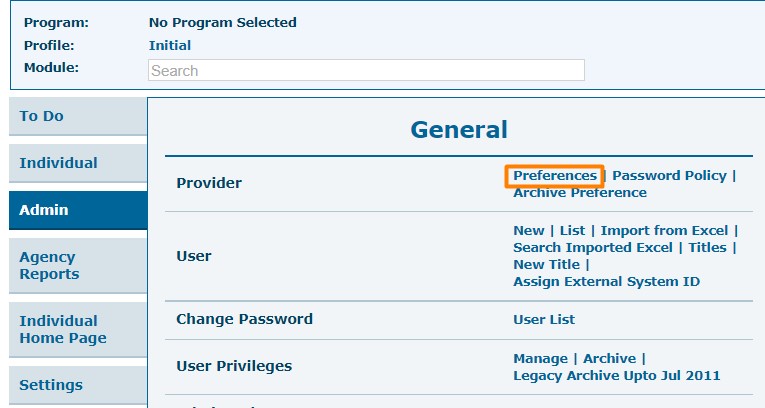Screen dimensions: 765x408
Task: Open the Archive Preference link
Action: click(580, 193)
